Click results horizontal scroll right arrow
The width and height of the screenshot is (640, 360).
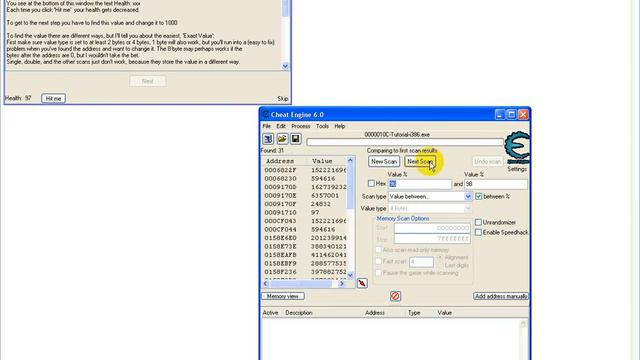click(342, 284)
